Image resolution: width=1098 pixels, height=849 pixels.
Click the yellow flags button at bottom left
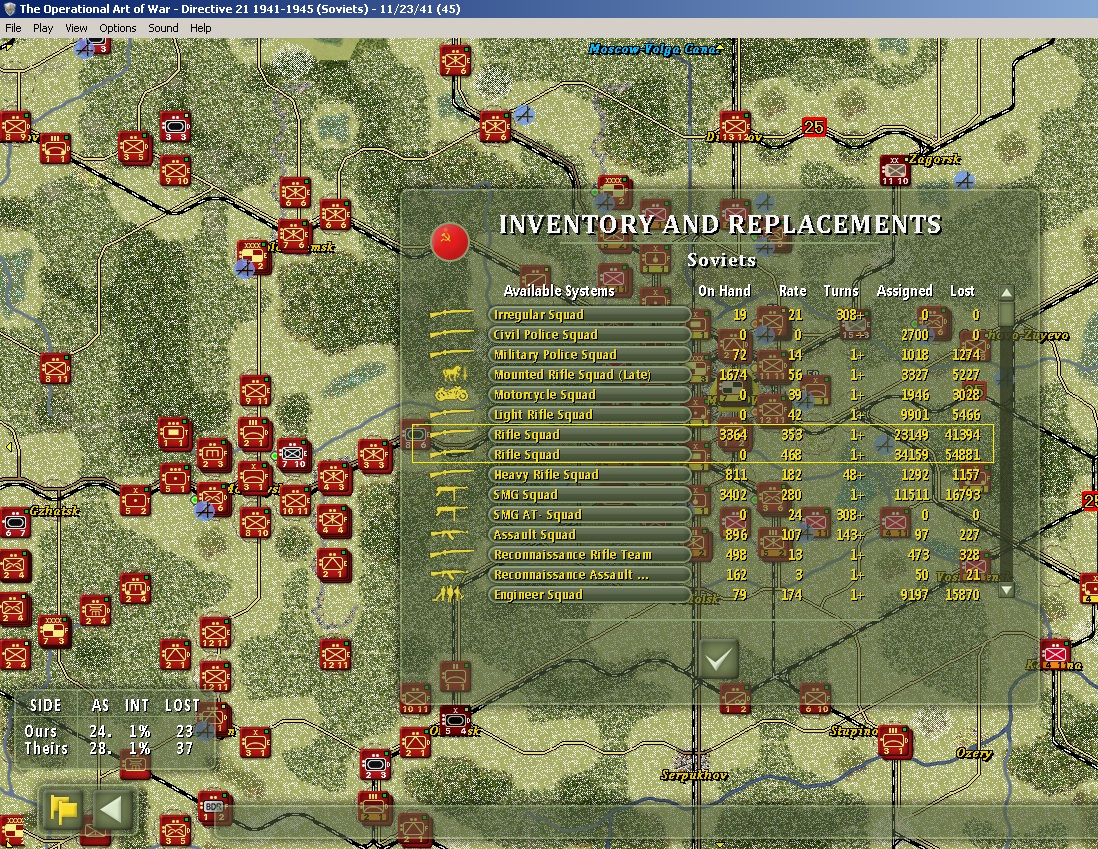[62, 810]
